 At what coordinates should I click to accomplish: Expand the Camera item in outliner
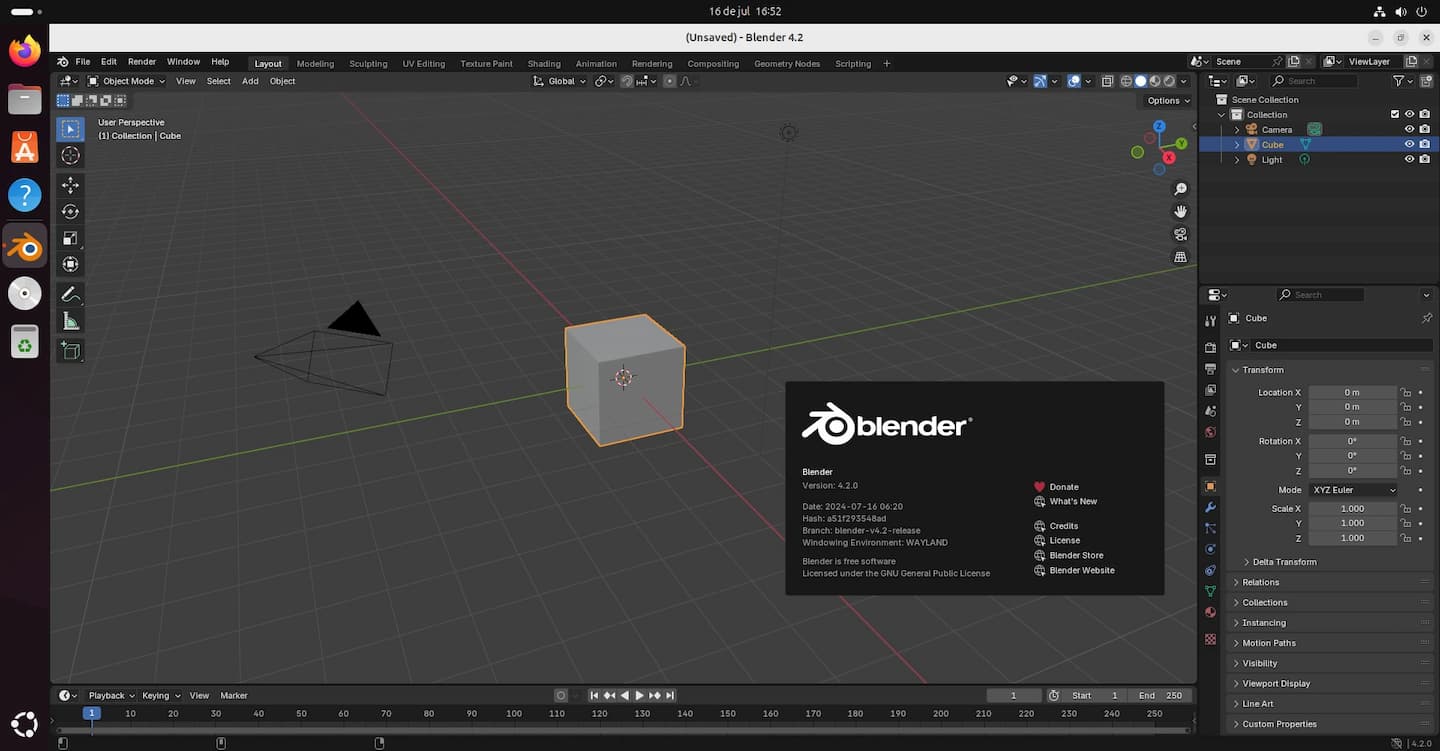(x=1237, y=129)
